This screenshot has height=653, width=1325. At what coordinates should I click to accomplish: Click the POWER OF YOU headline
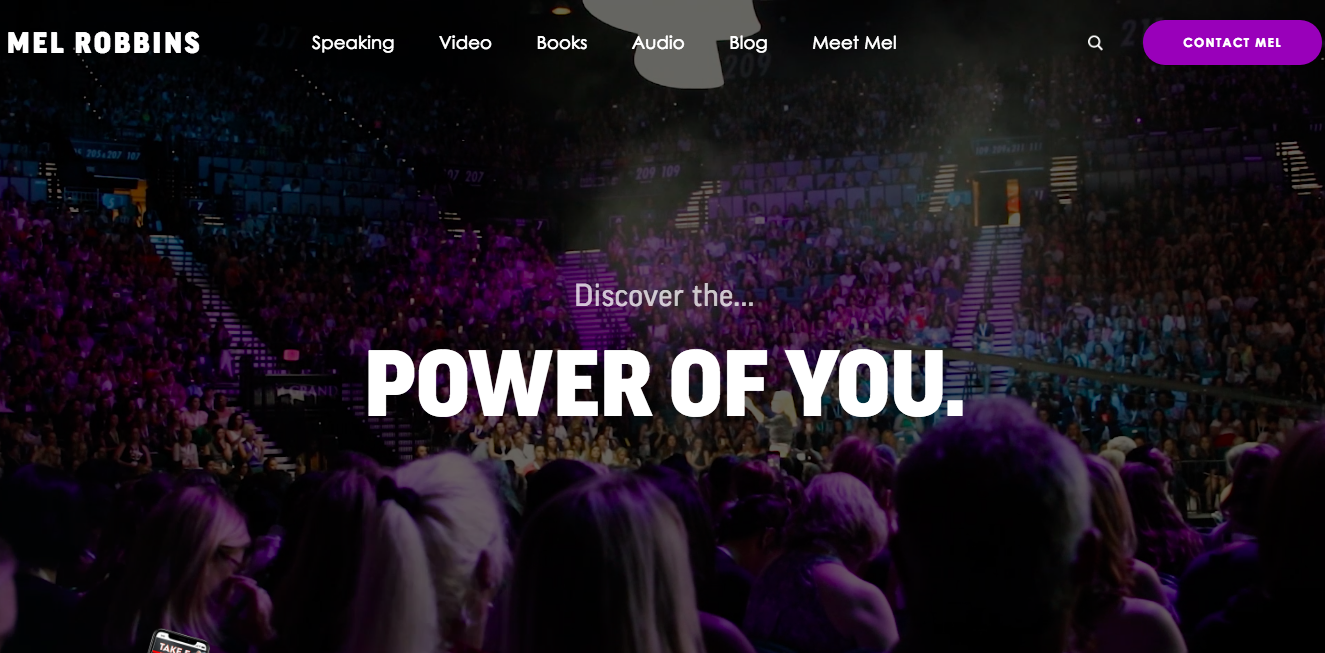[664, 384]
